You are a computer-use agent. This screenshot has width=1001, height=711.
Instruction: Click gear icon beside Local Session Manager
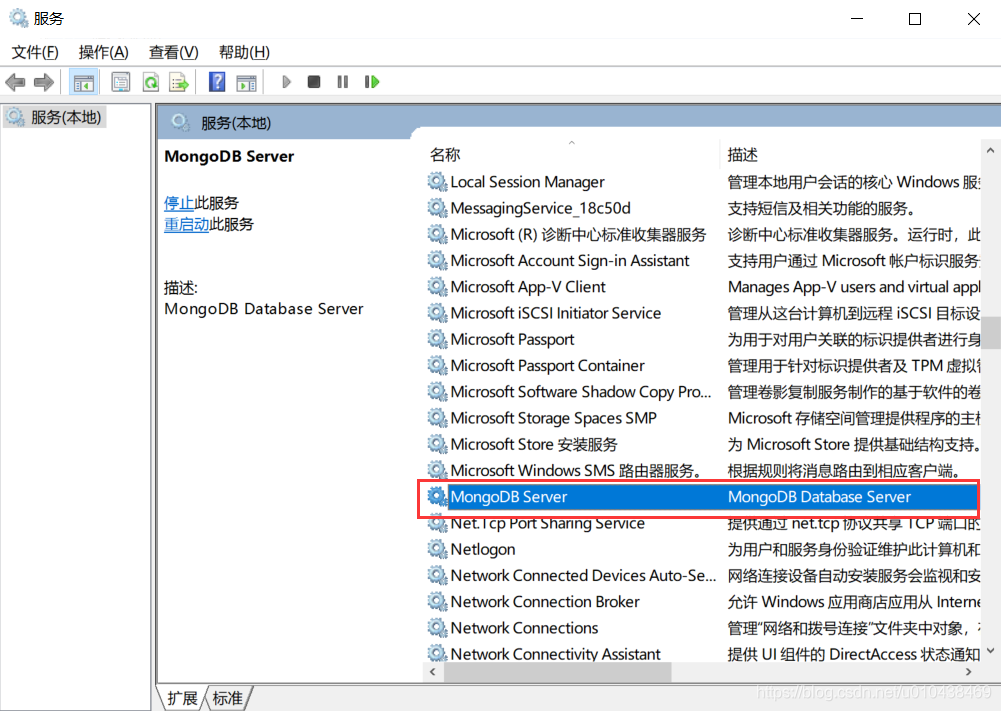pyautogui.click(x=437, y=182)
